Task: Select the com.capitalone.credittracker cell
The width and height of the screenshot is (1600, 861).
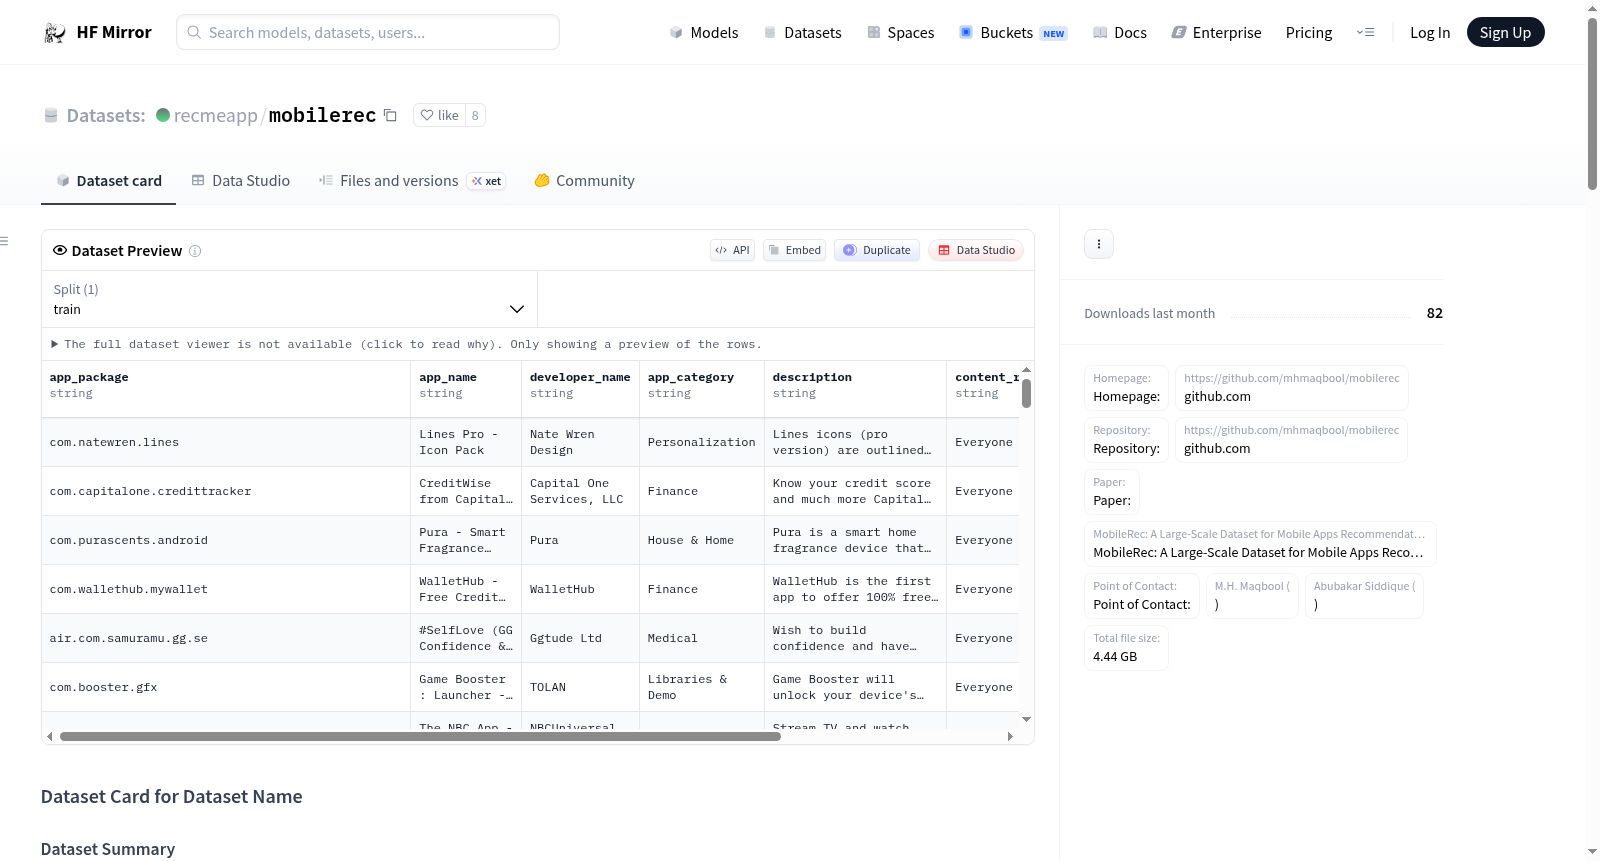Action: pyautogui.click(x=226, y=492)
